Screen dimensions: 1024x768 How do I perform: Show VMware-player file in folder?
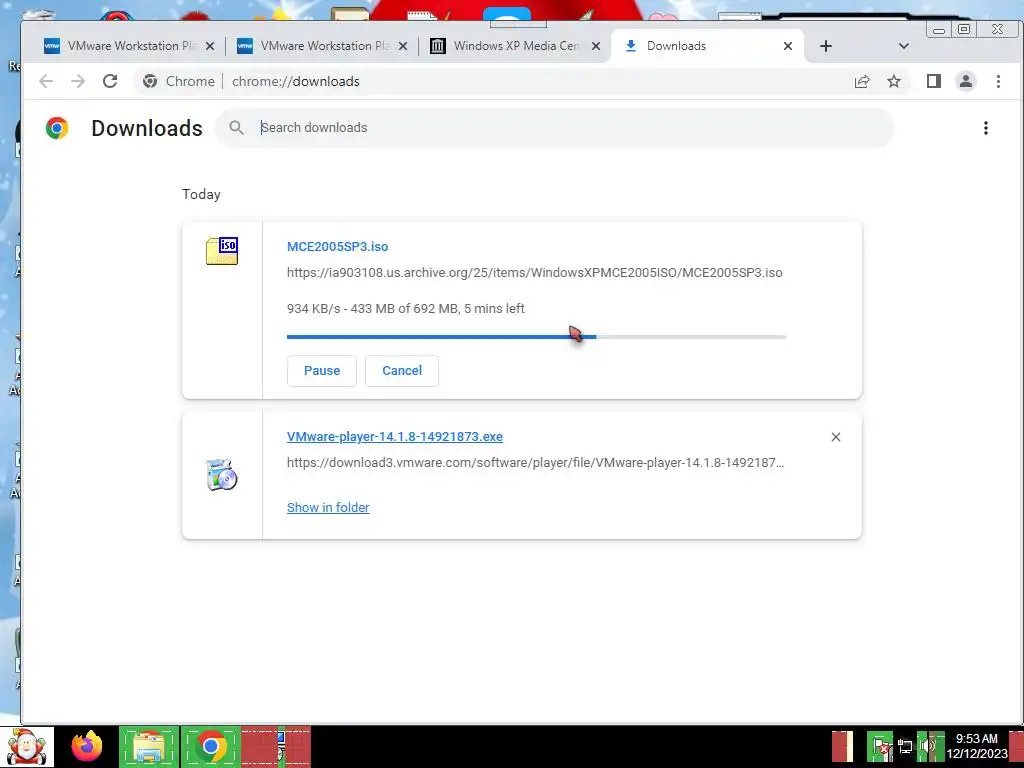(x=328, y=507)
